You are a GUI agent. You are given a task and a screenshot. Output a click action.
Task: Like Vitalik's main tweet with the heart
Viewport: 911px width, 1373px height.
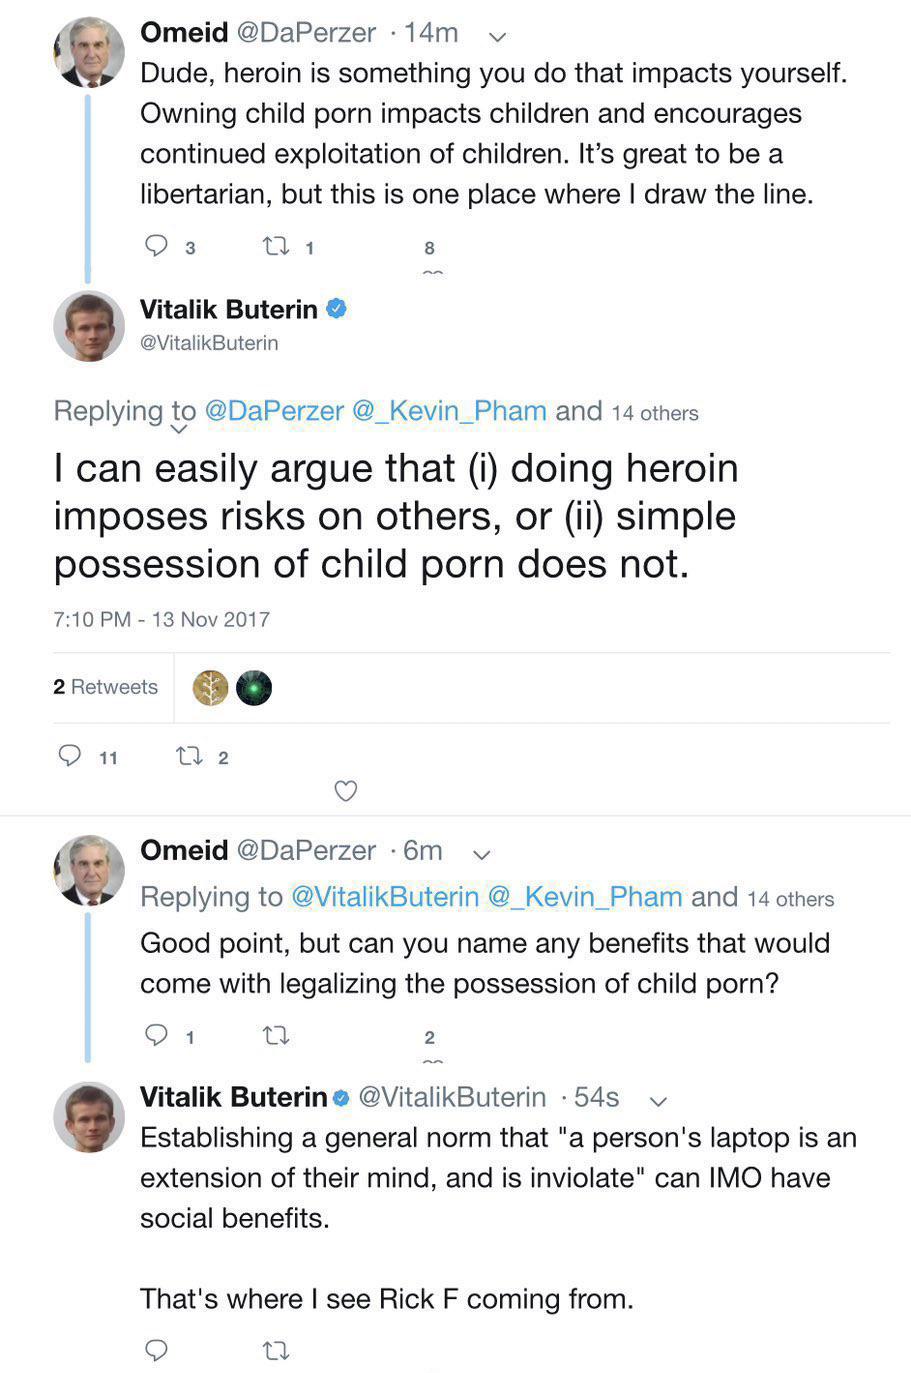pyautogui.click(x=345, y=791)
